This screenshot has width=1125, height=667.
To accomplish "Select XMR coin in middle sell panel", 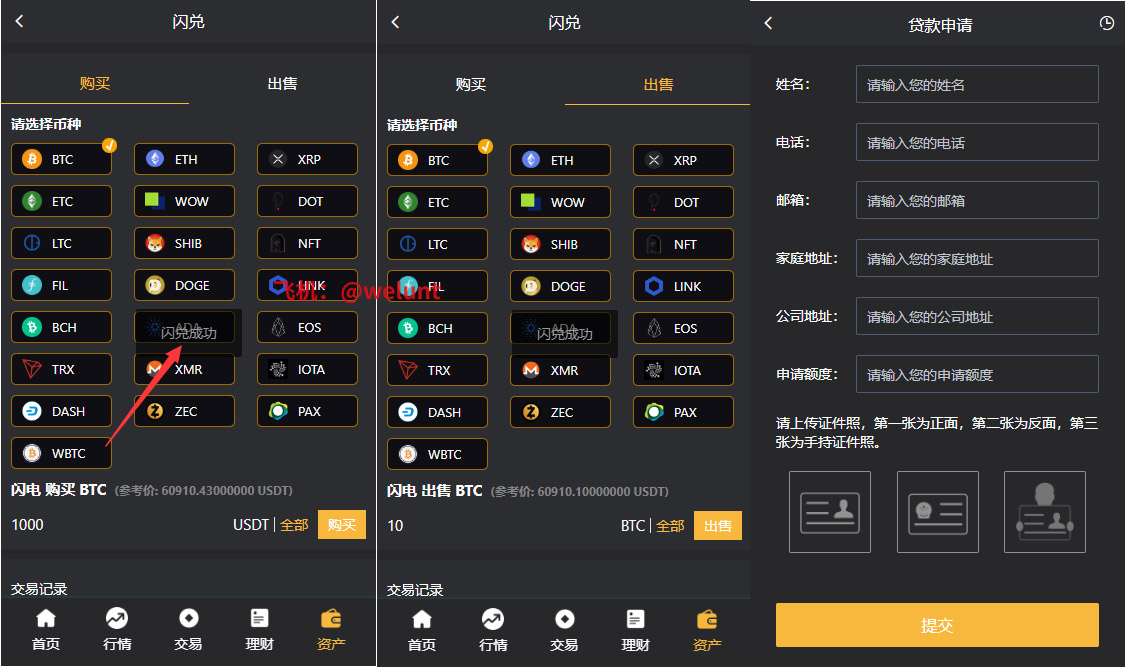I will 560,370.
